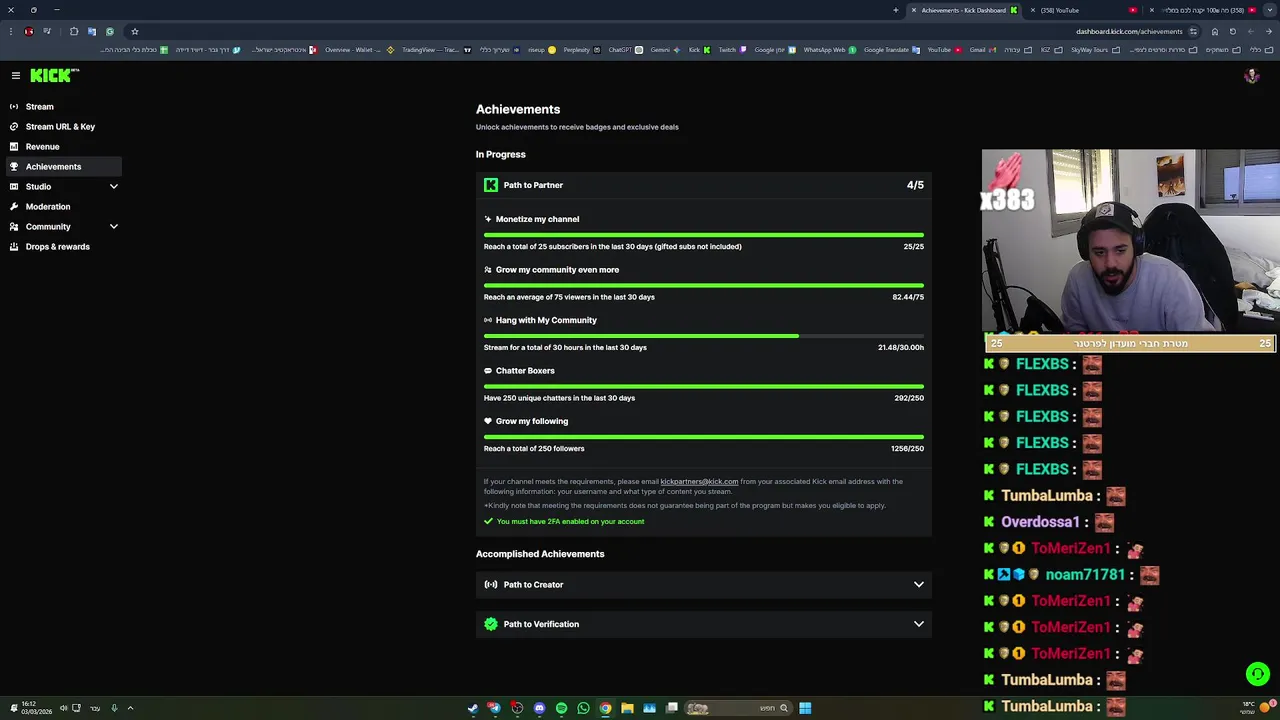1280x720 pixels.
Task: Click the 2FA enabled checkmark line
Action: [x=564, y=521]
